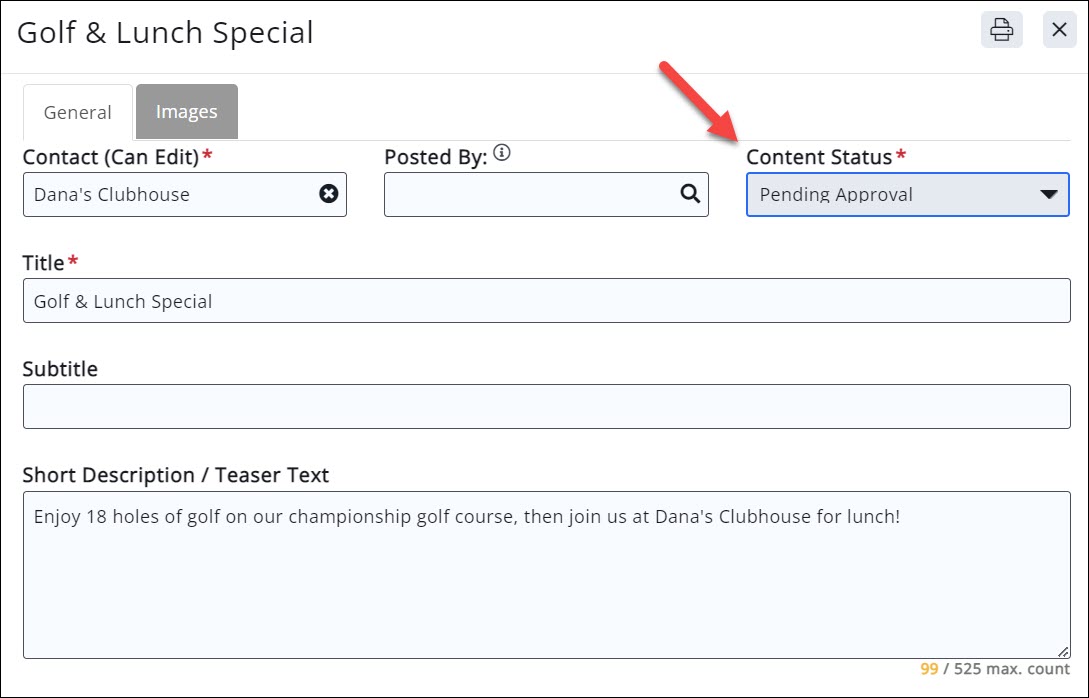1089x698 pixels.
Task: Switch to the Images tab
Action: coord(186,112)
